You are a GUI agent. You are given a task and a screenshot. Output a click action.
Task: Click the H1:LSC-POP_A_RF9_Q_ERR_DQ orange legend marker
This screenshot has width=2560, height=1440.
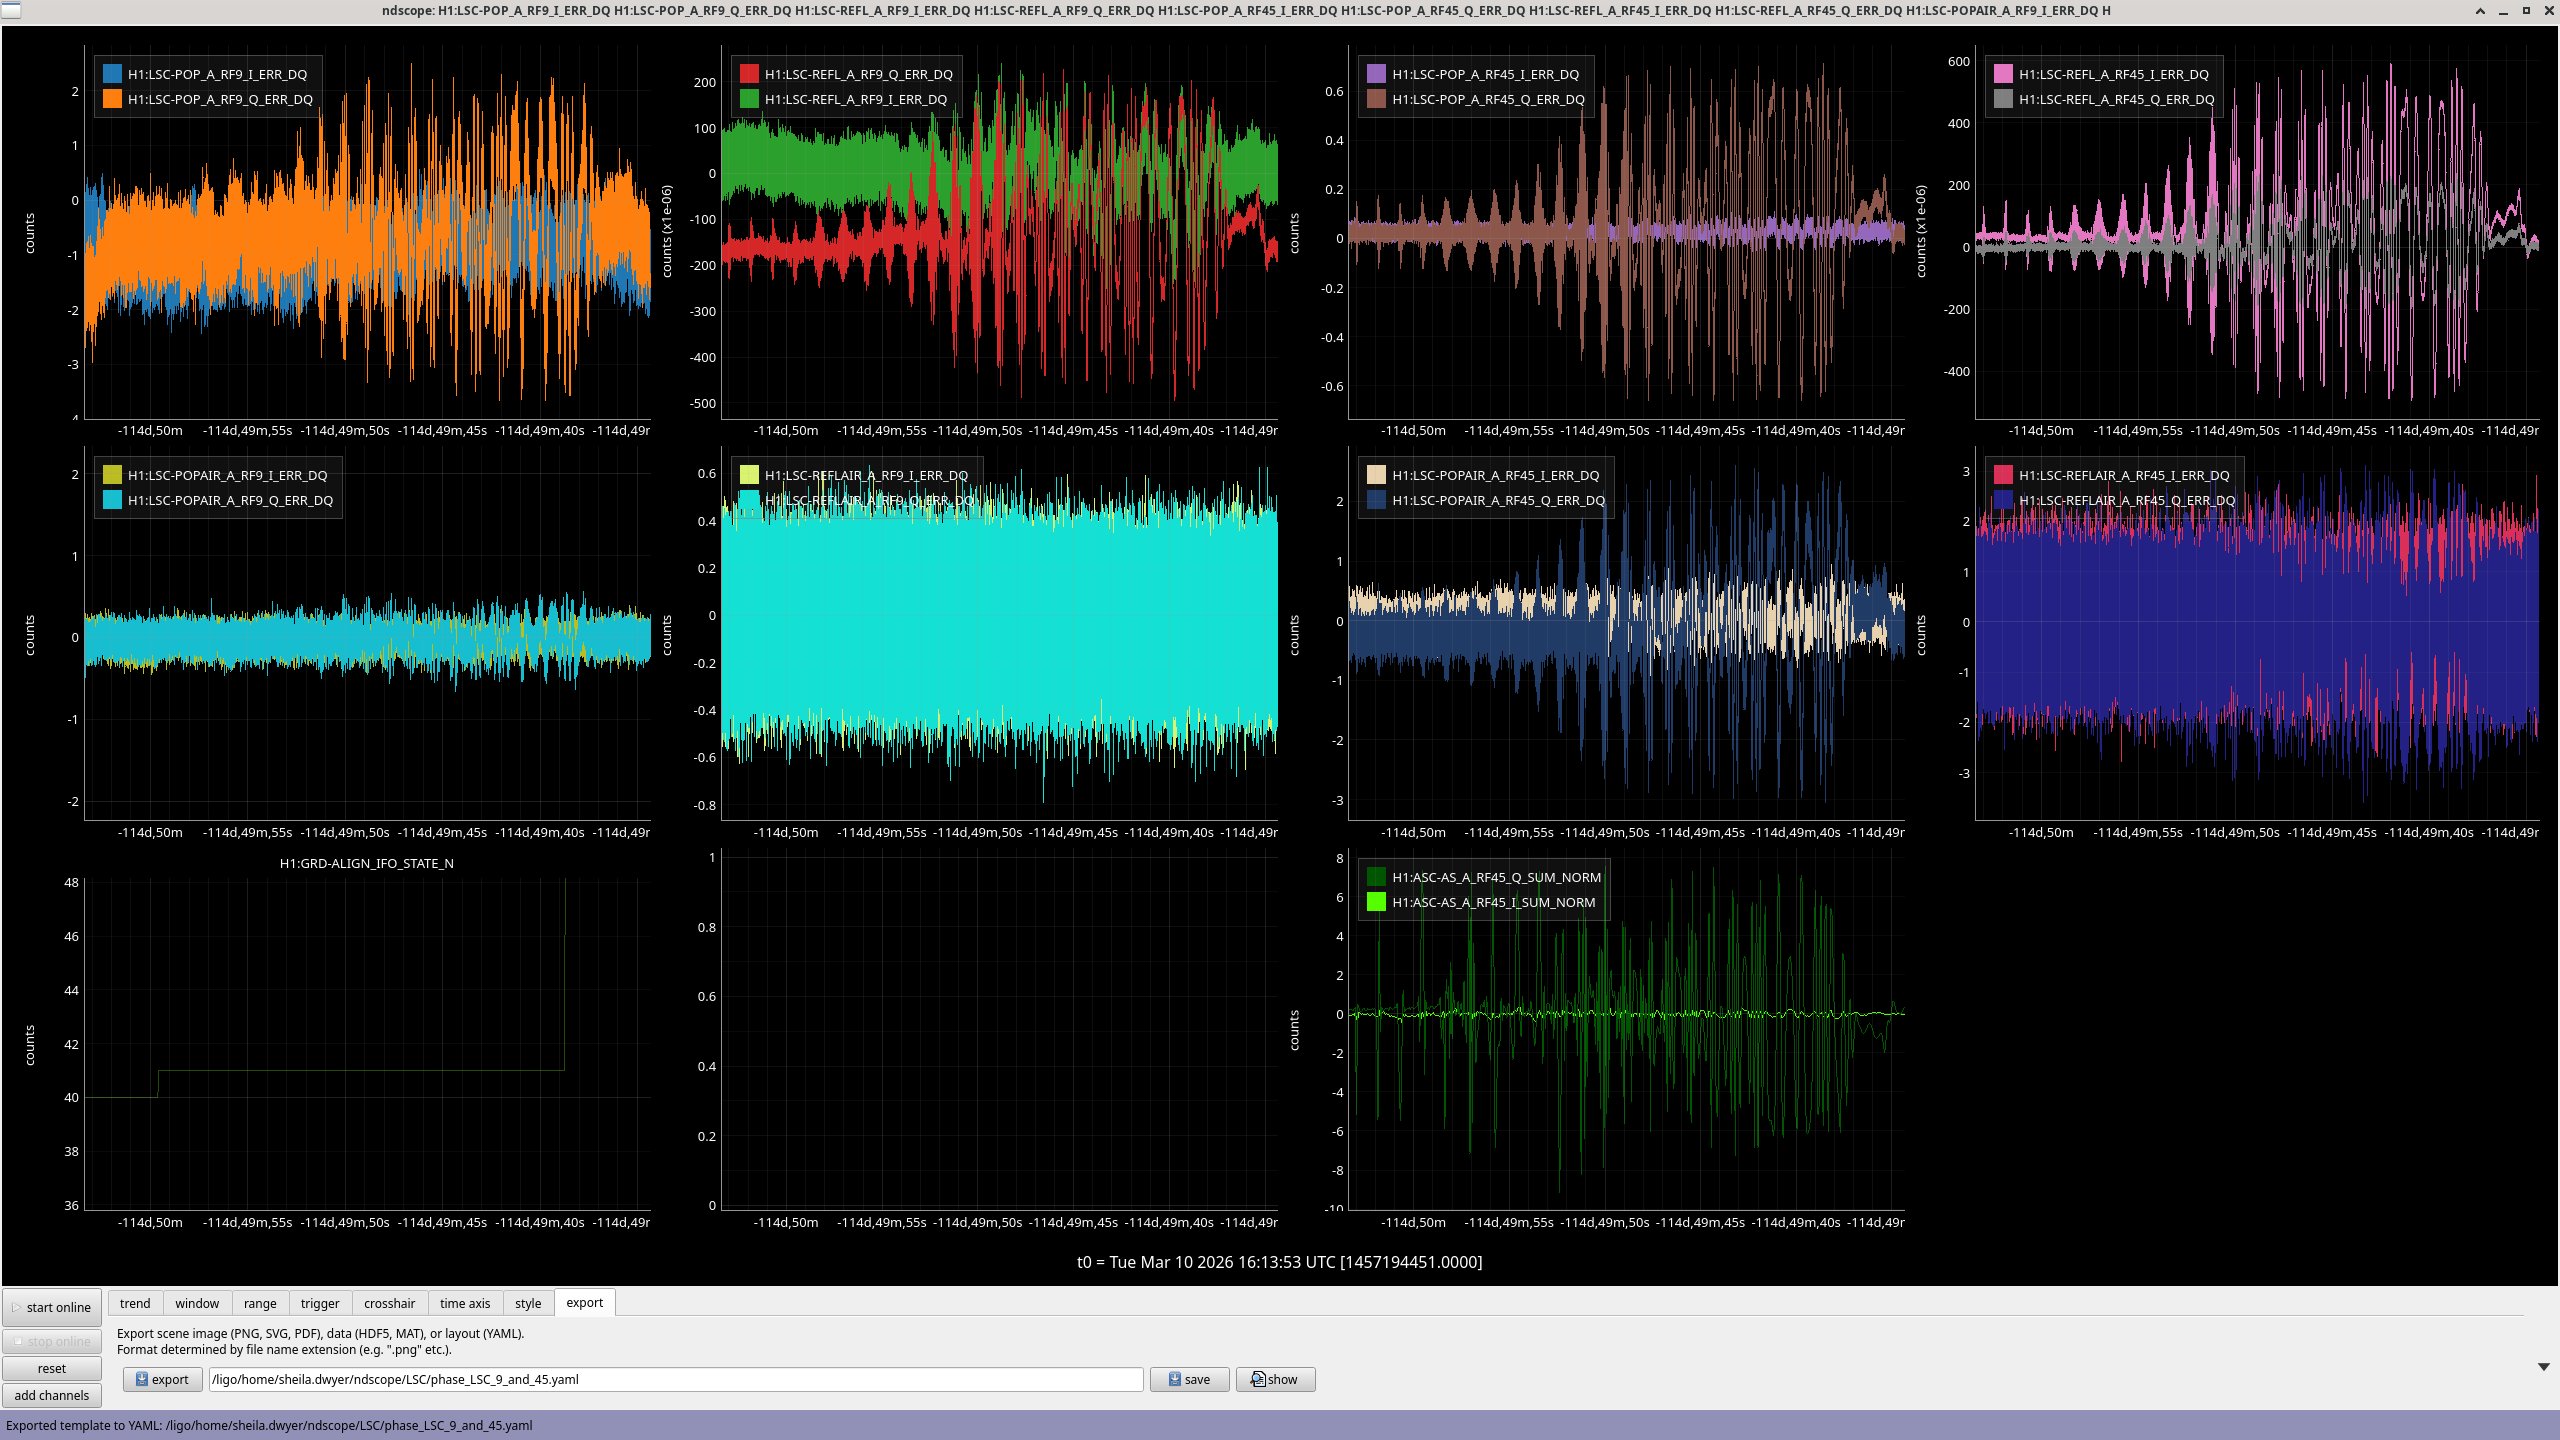[112, 99]
